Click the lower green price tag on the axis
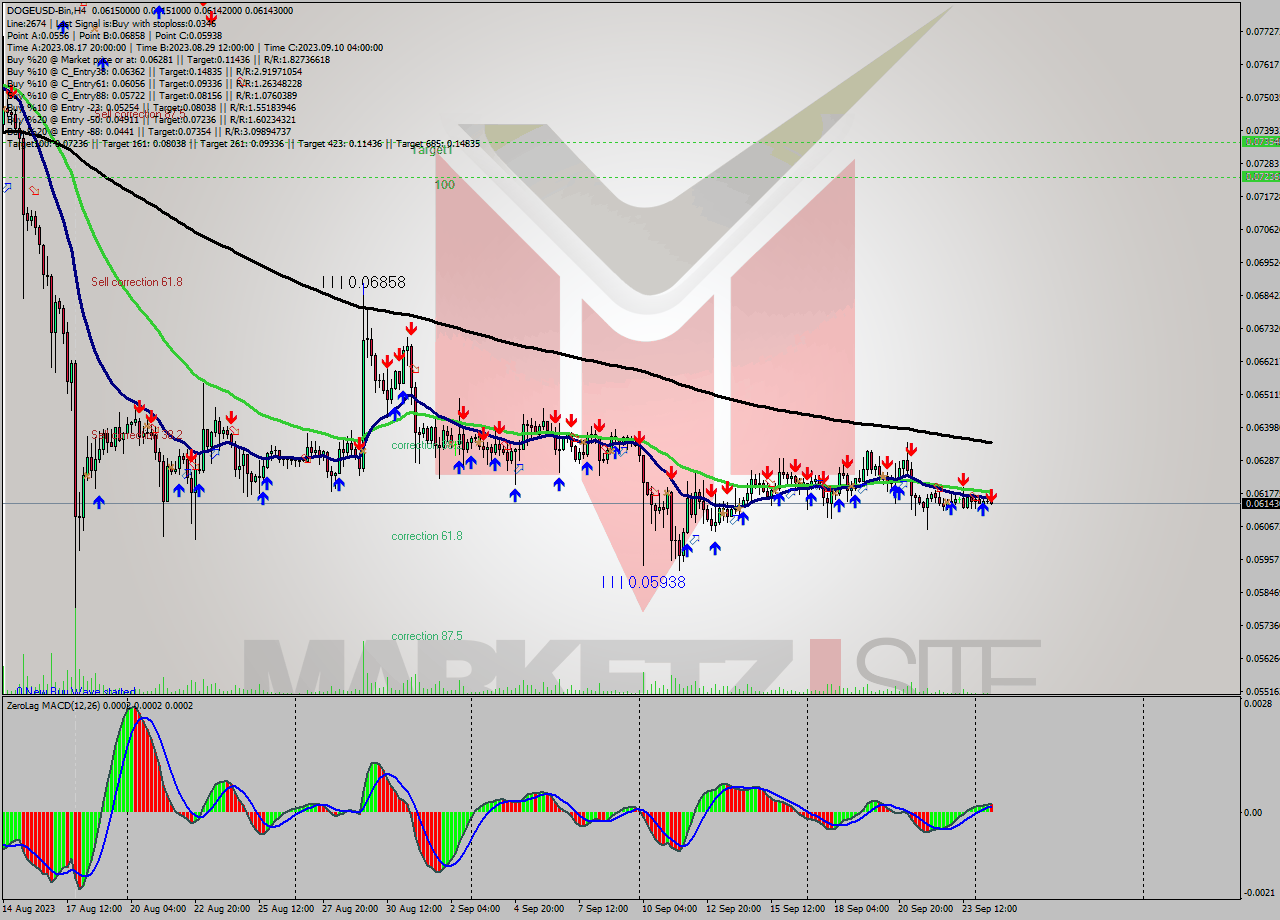The width and height of the screenshot is (1280, 920). [x=1260, y=177]
